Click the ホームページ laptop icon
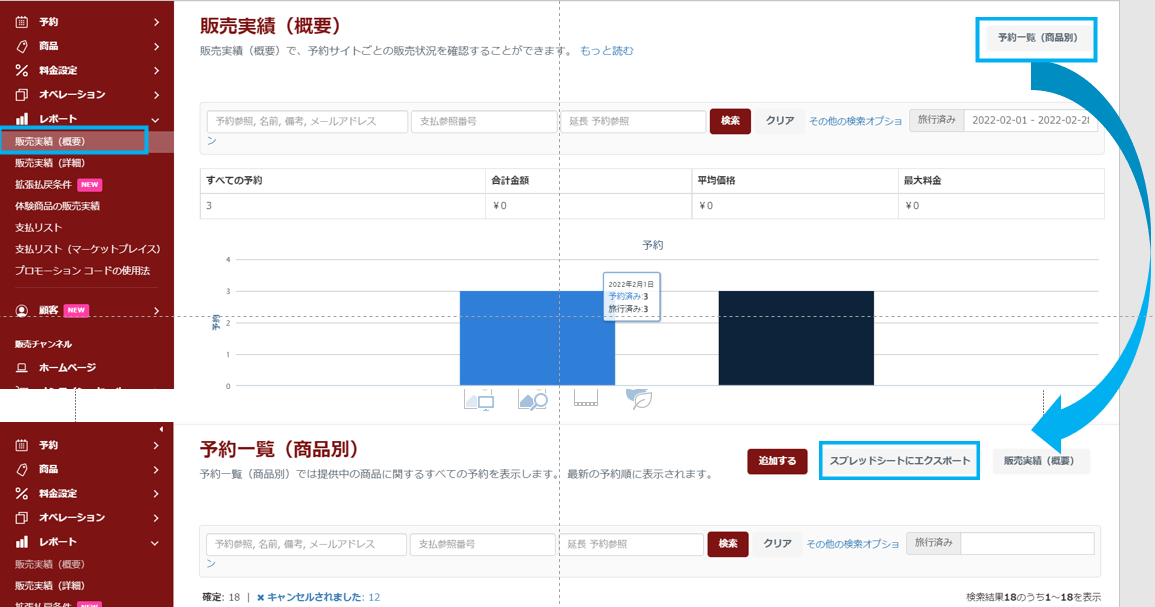The width and height of the screenshot is (1155, 607). click(22, 367)
